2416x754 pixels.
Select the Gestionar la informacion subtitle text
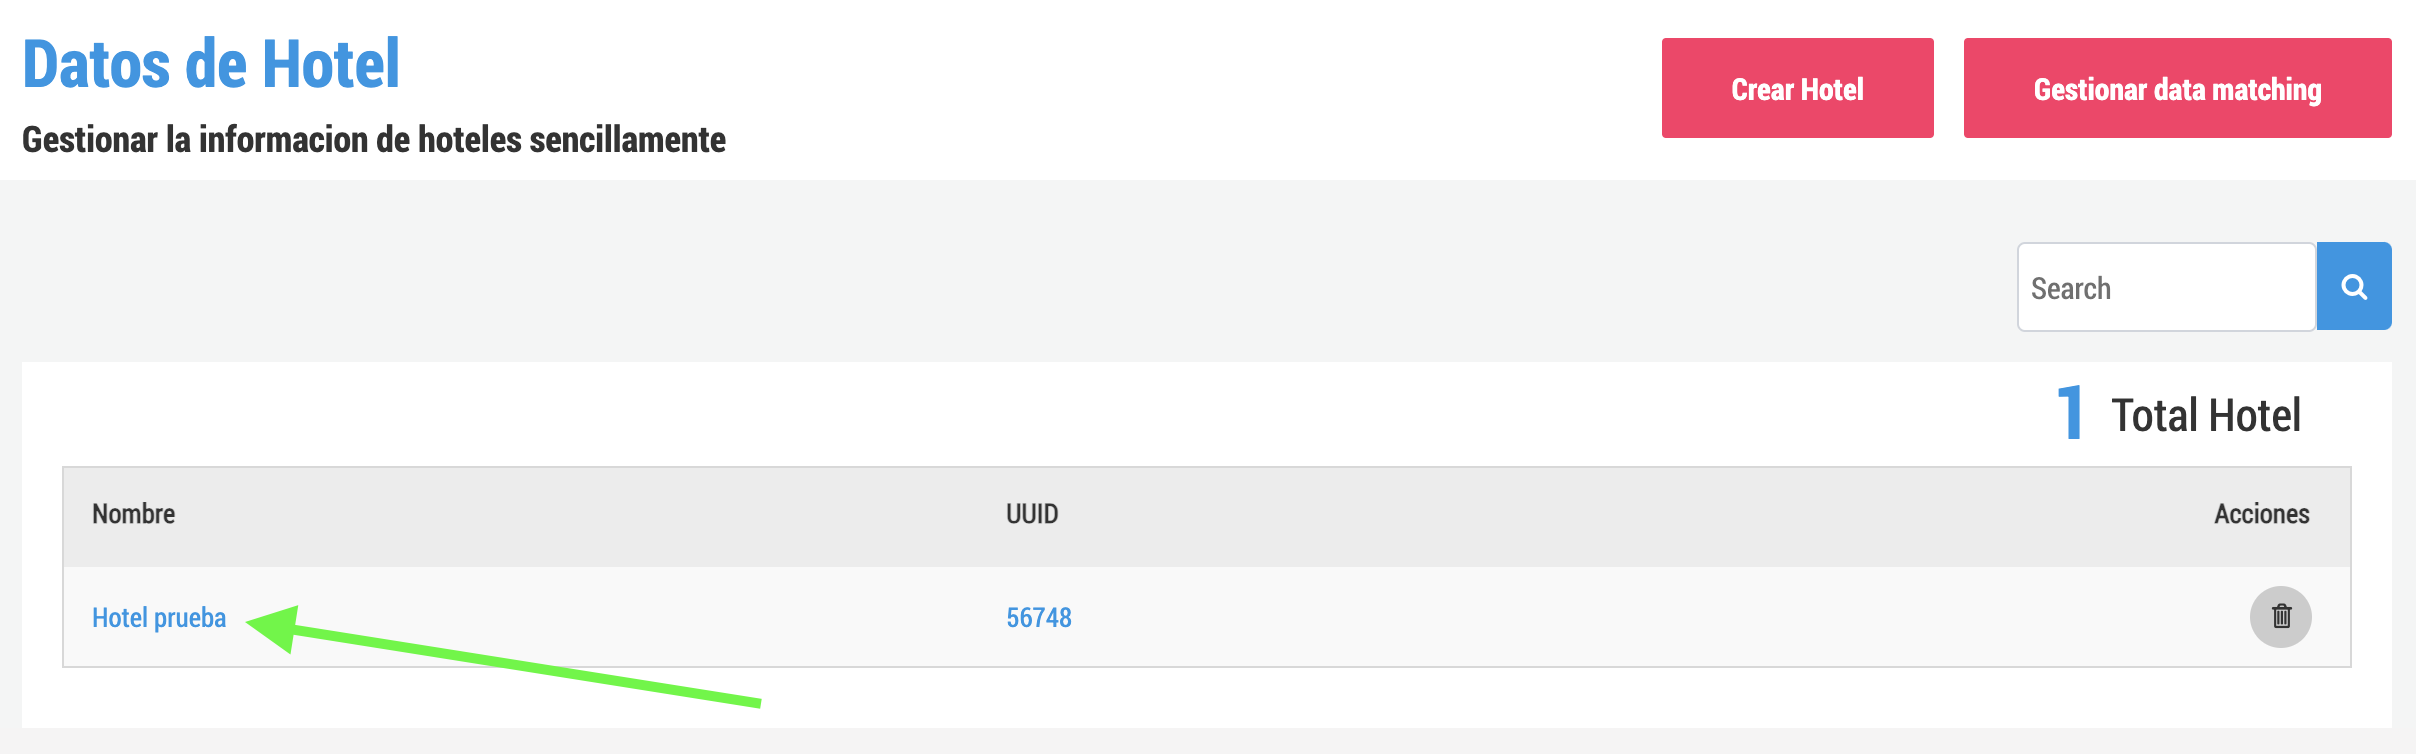point(374,140)
